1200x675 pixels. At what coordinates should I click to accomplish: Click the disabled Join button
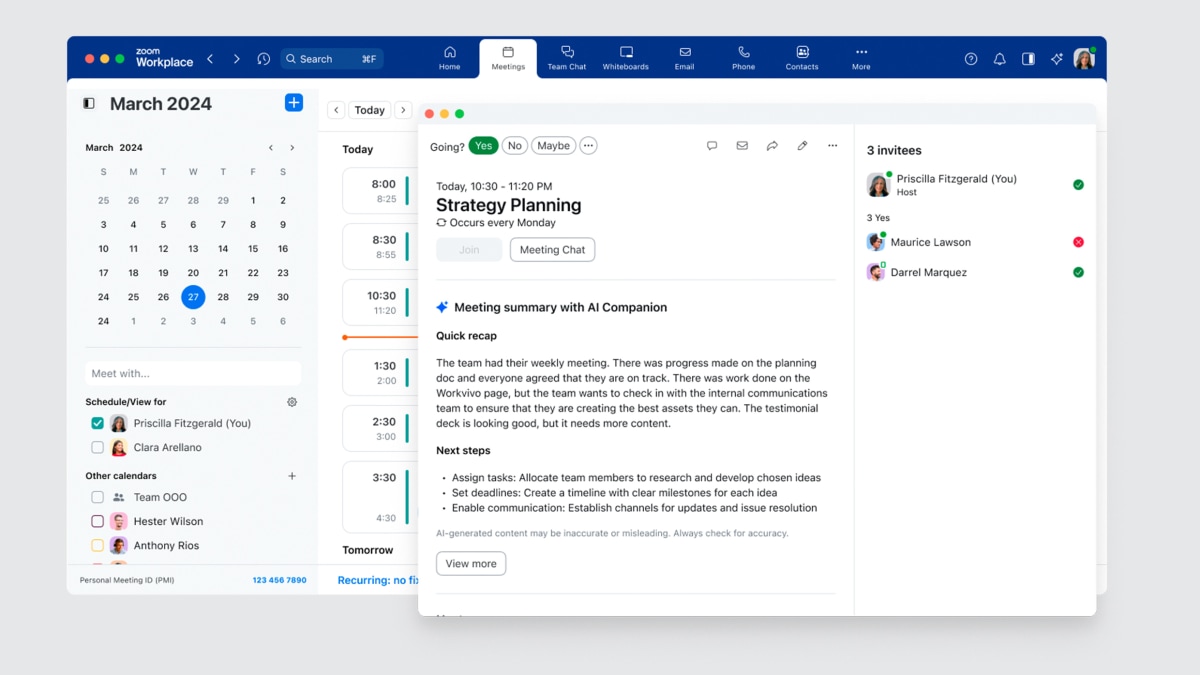point(469,250)
